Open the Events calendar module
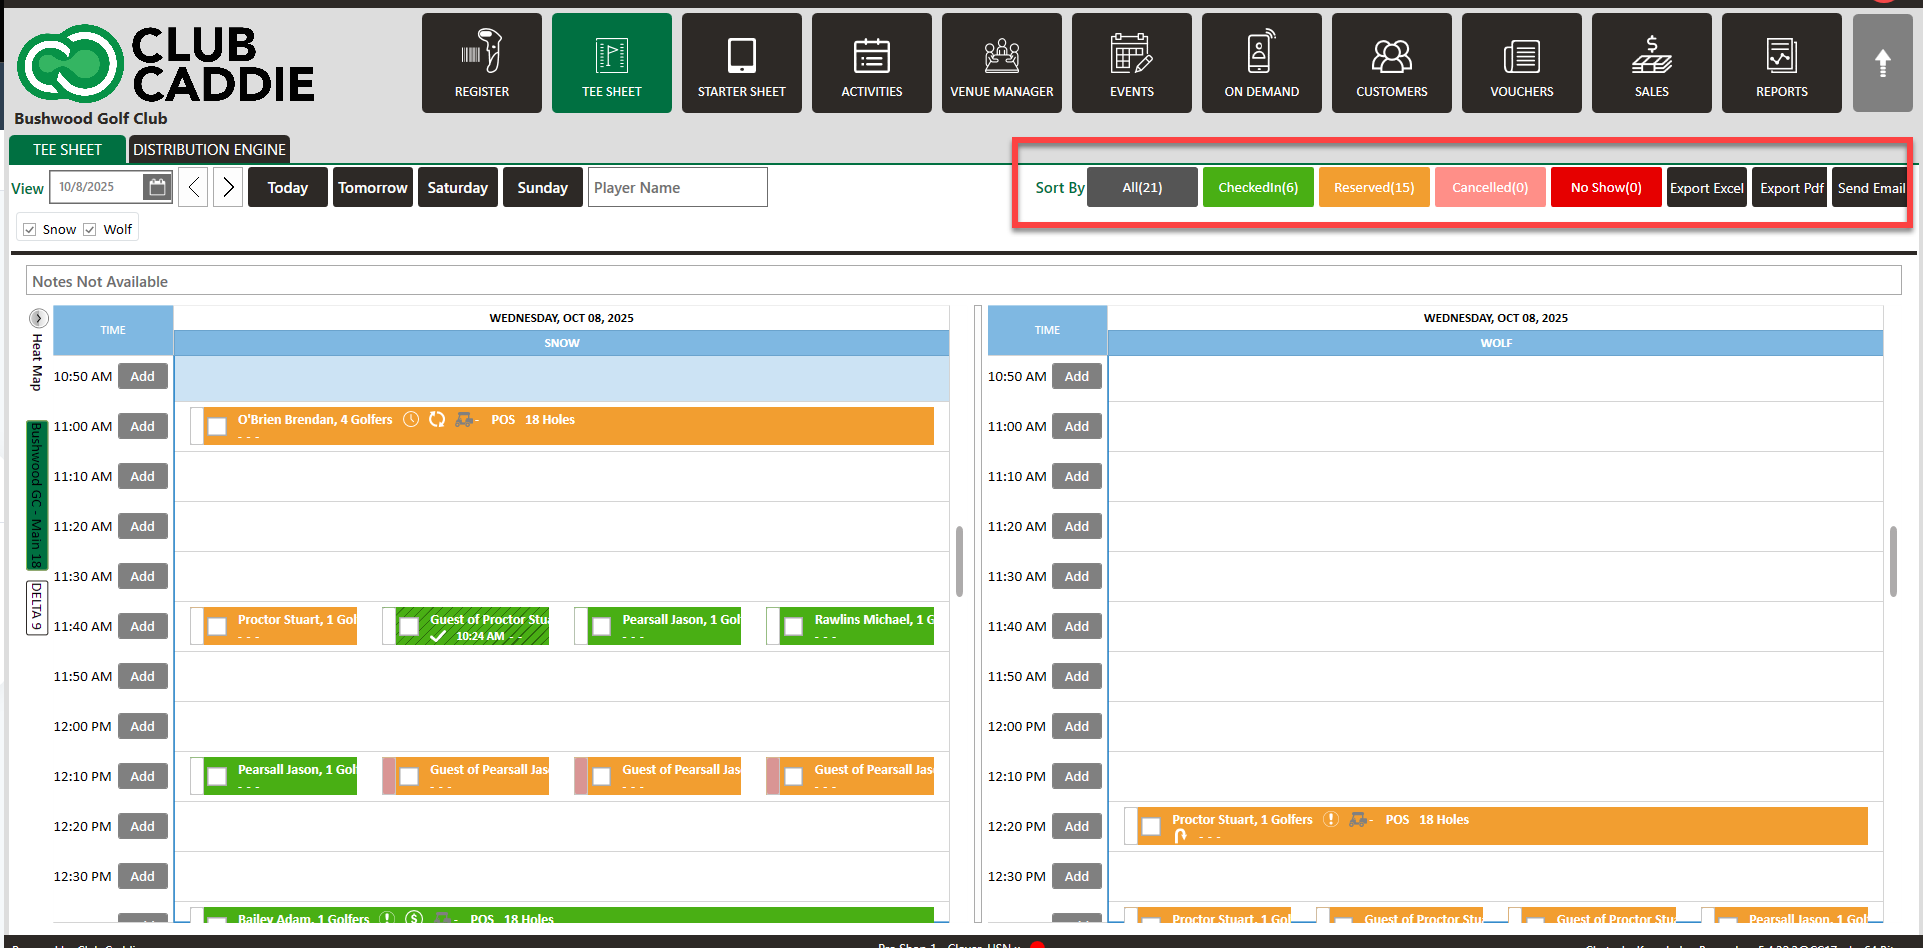 tap(1131, 63)
